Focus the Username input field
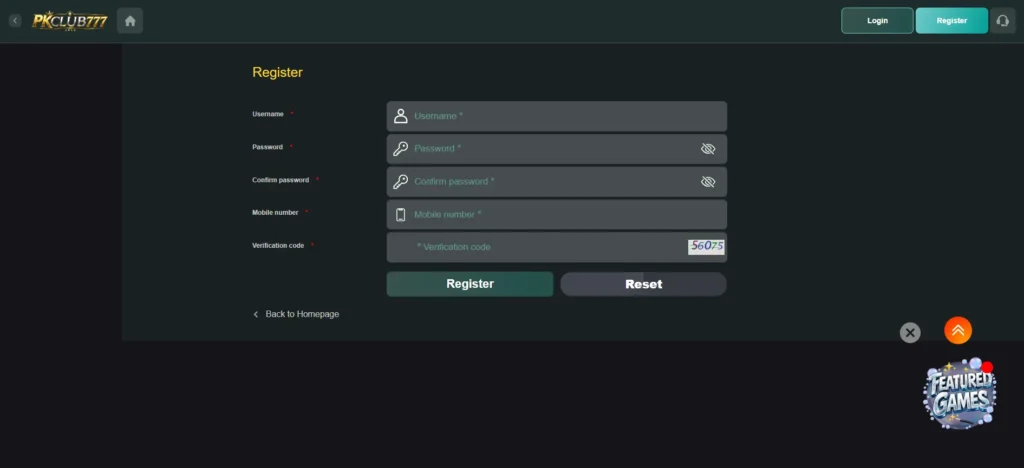This screenshot has width=1024, height=468. coord(556,116)
